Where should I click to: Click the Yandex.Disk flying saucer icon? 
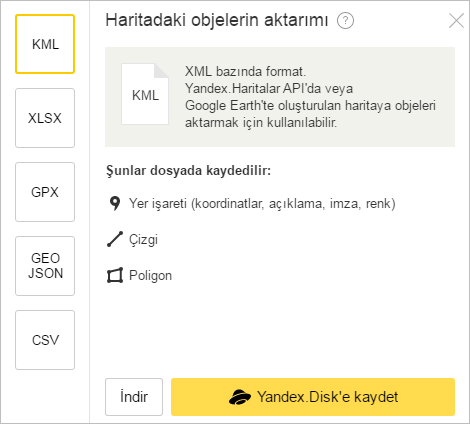(x=240, y=397)
